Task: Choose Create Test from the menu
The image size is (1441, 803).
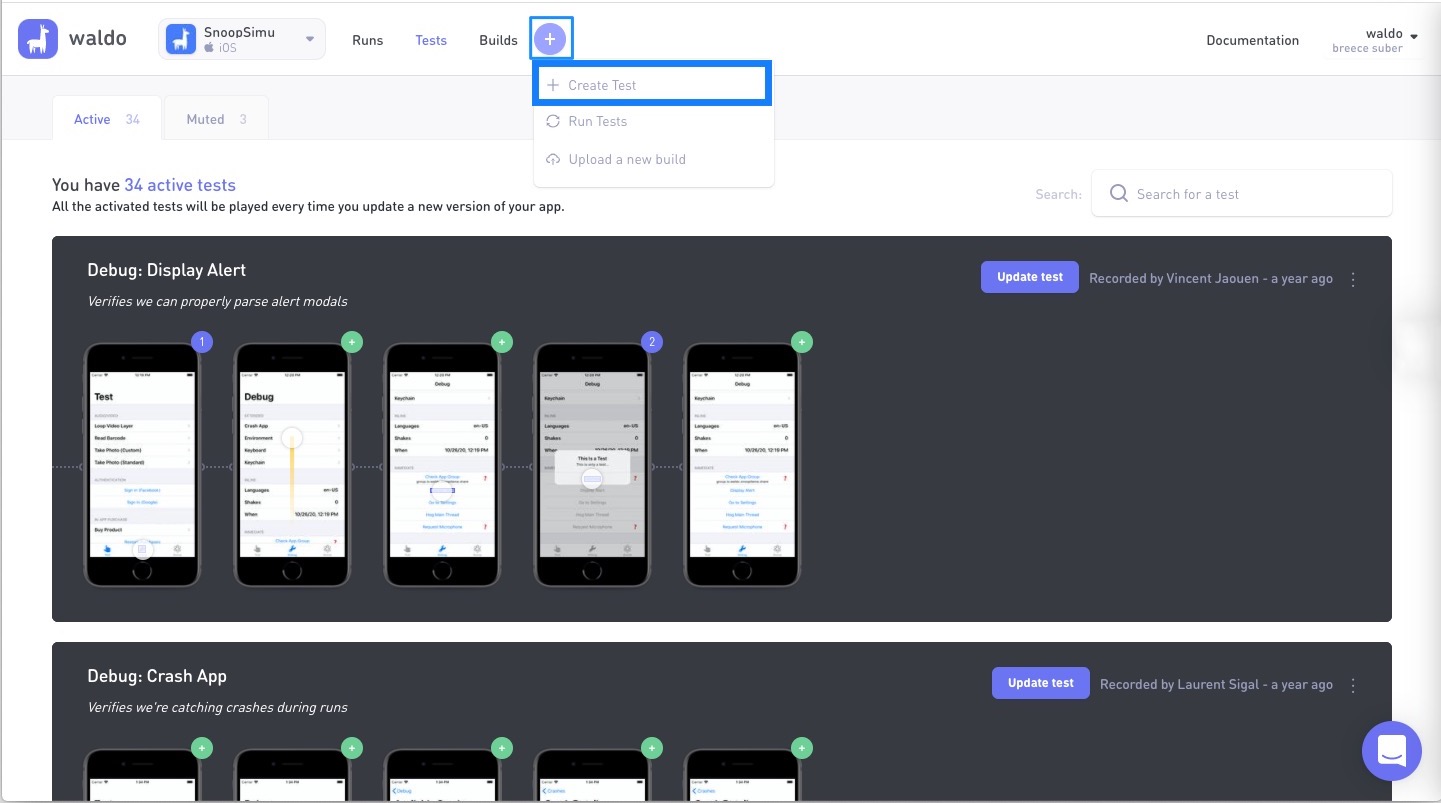Action: [x=653, y=85]
